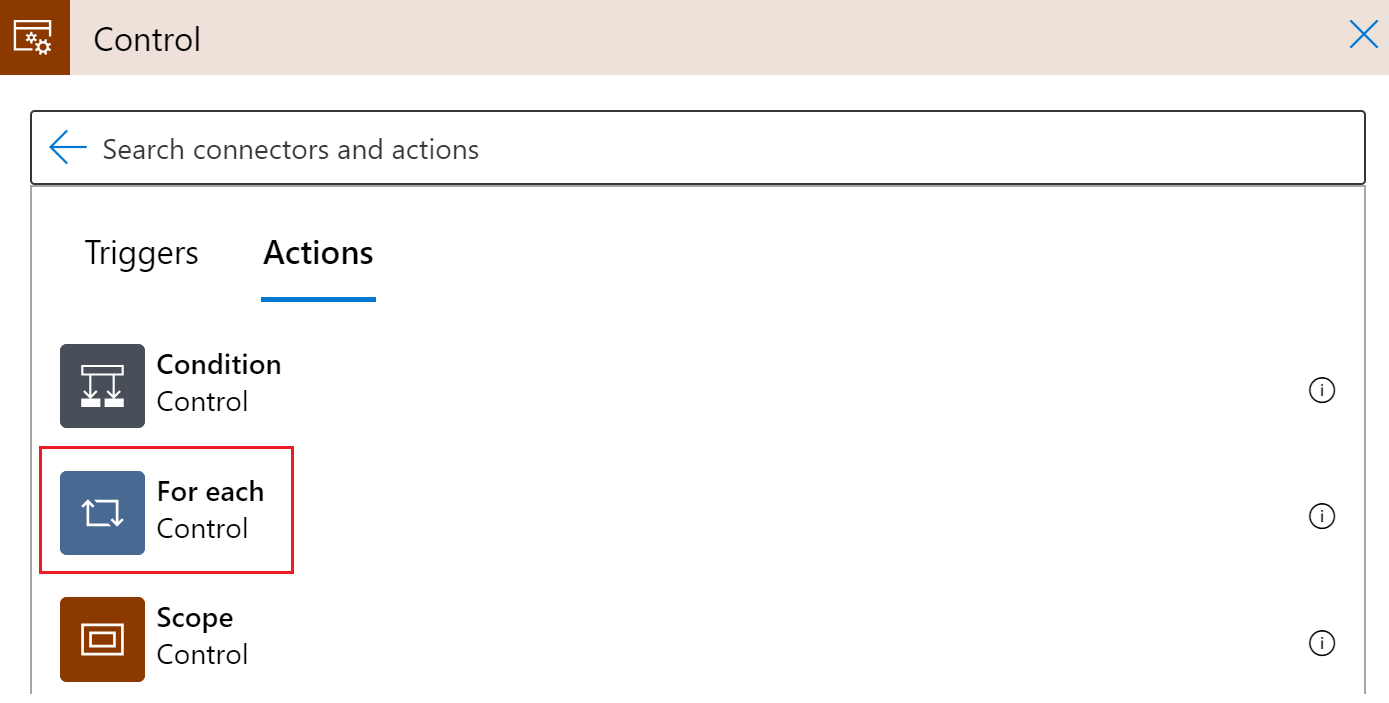The width and height of the screenshot is (1389, 703).
Task: Add the For each action by its label
Action: click(x=210, y=492)
